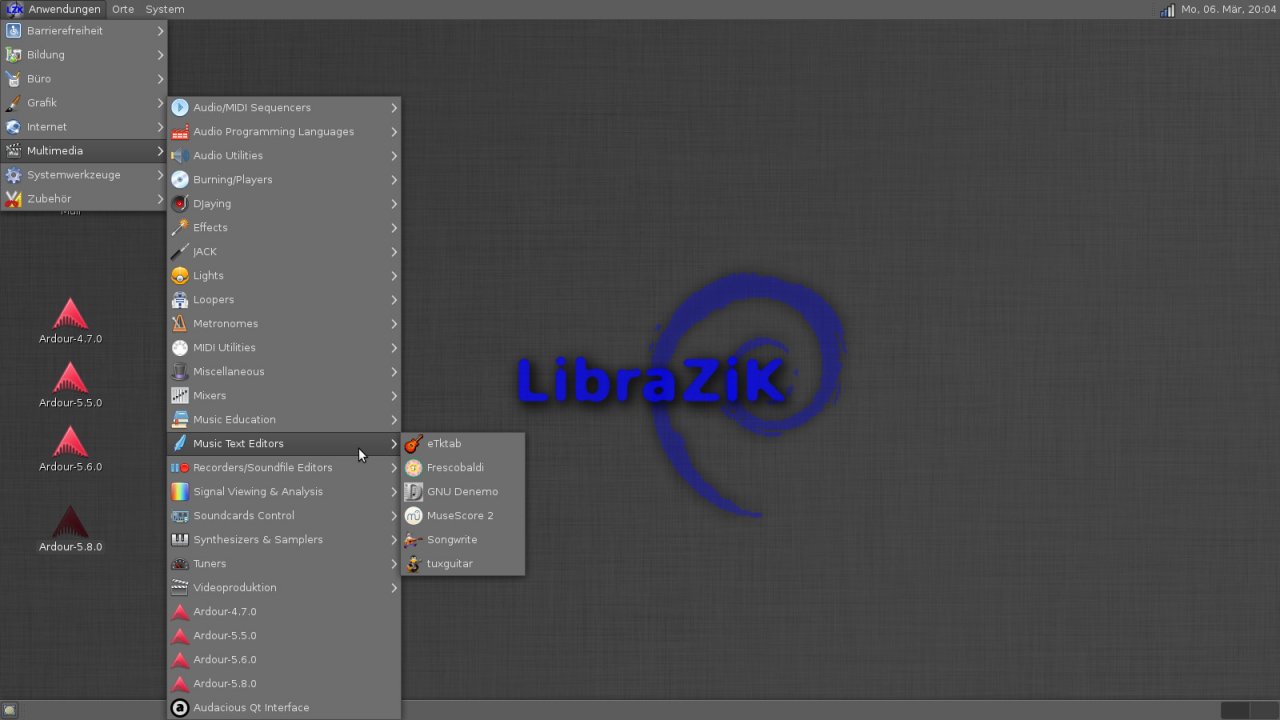The height and width of the screenshot is (720, 1280).
Task: Open Songwrite guitar icon
Action: point(413,540)
